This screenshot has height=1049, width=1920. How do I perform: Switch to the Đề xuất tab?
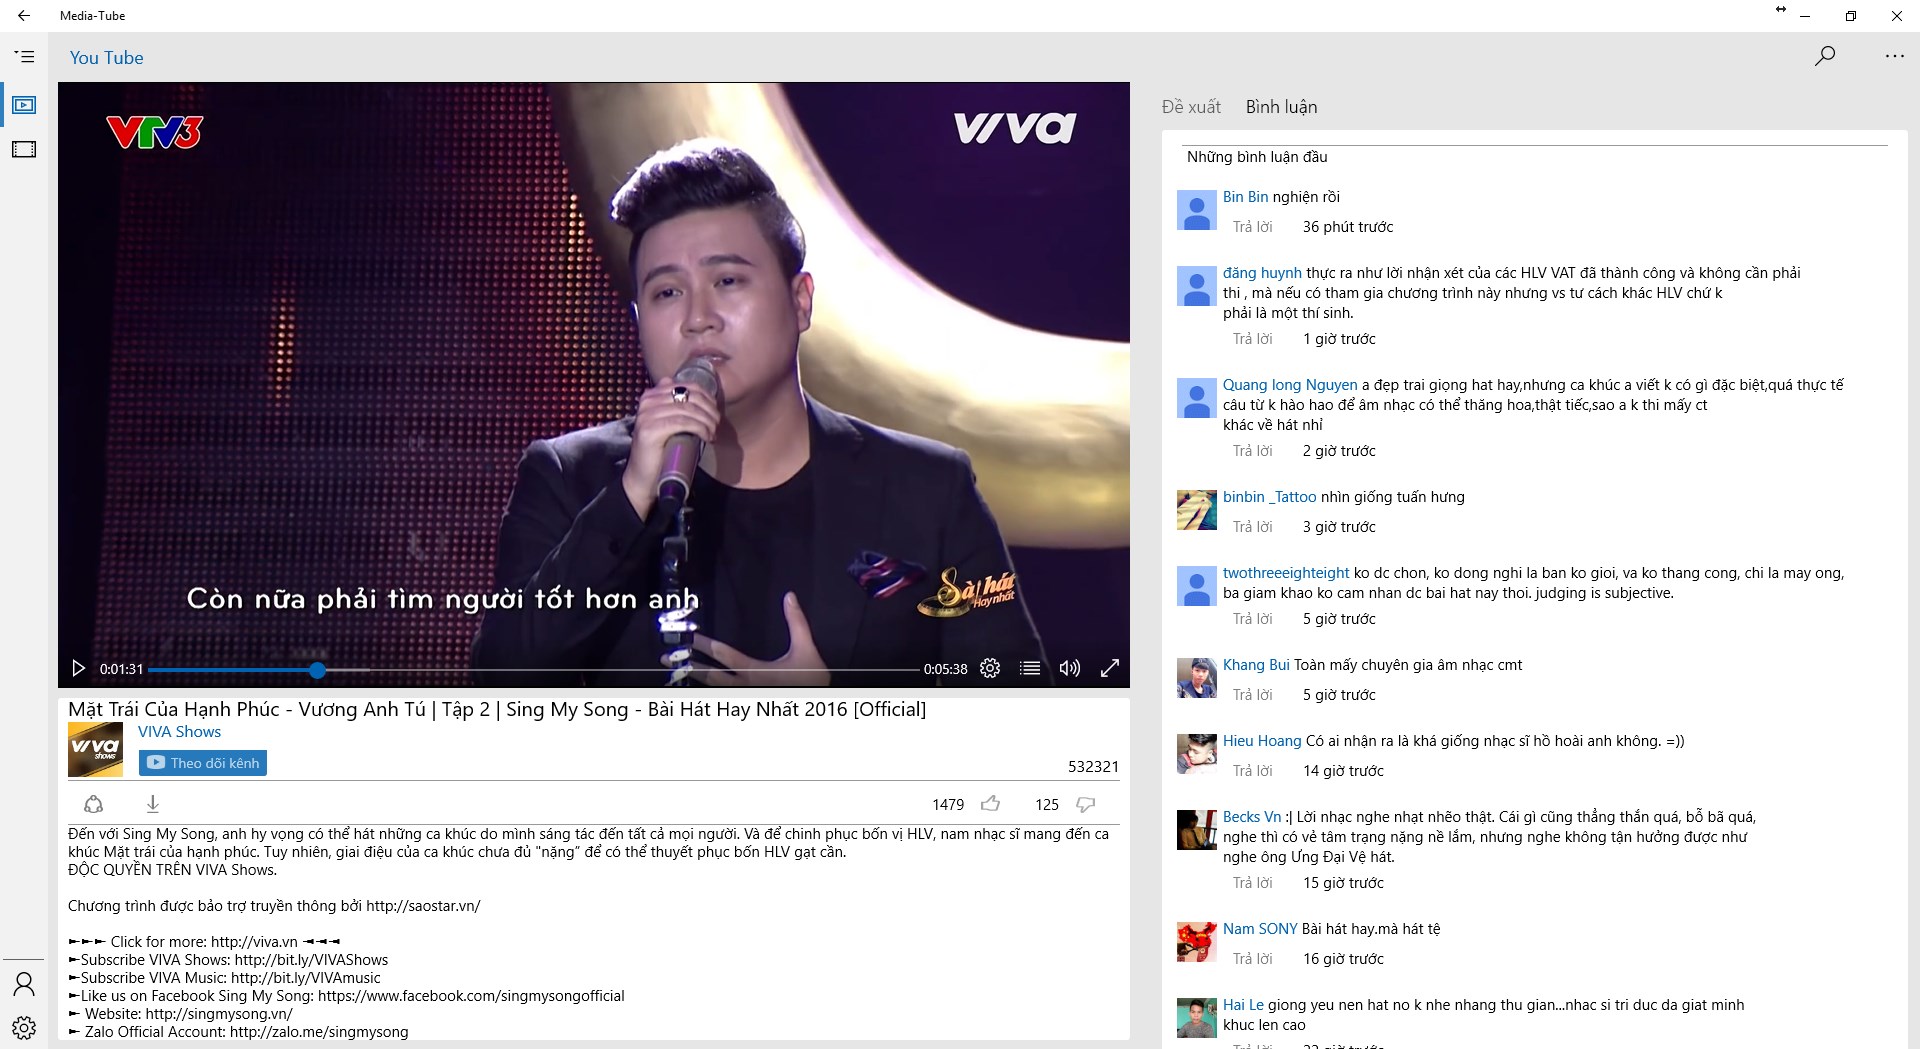1191,107
